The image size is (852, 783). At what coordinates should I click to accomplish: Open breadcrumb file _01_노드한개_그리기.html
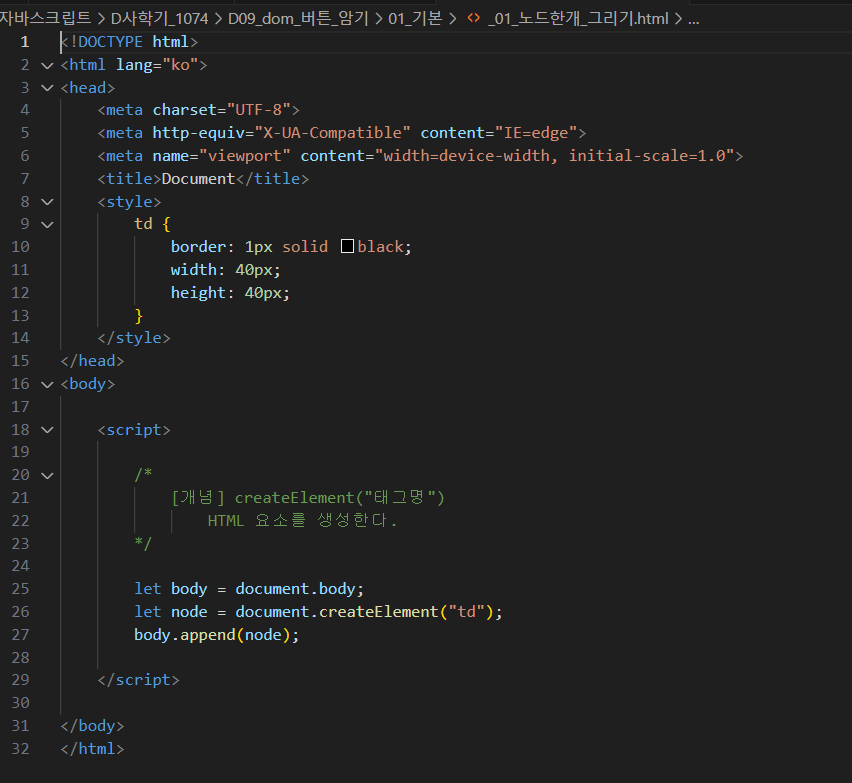pos(578,19)
